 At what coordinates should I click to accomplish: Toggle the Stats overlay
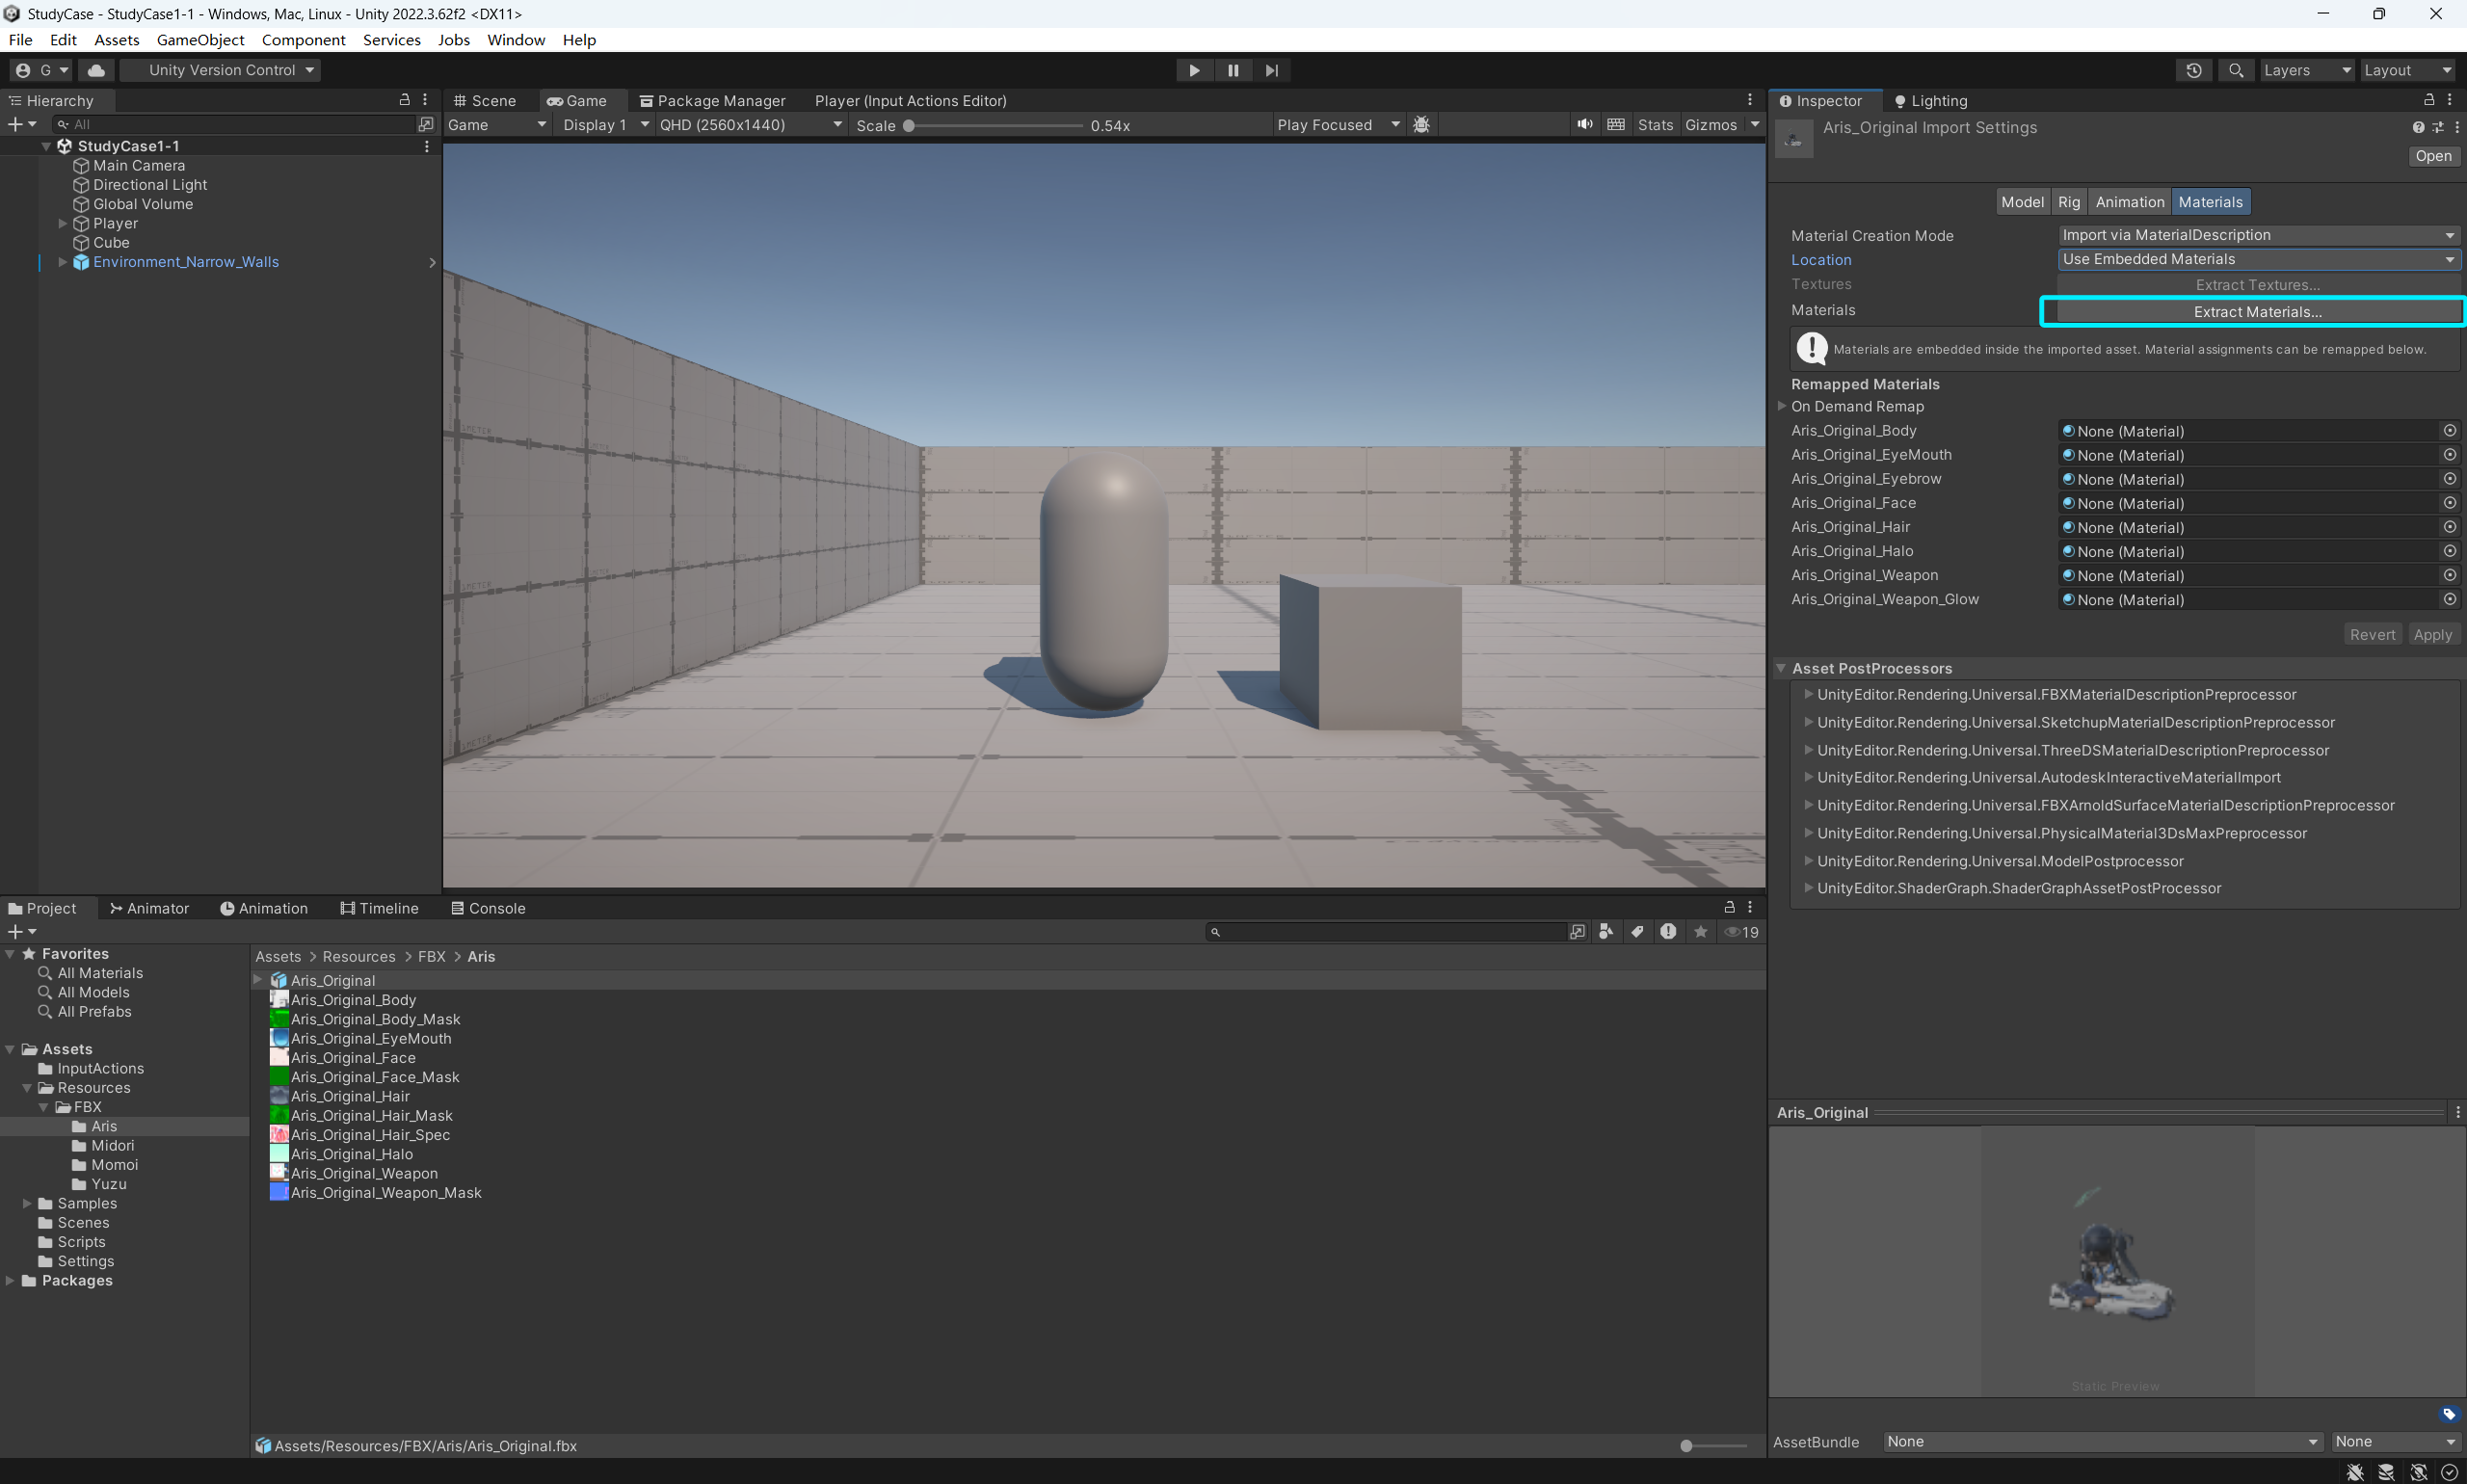(1654, 125)
